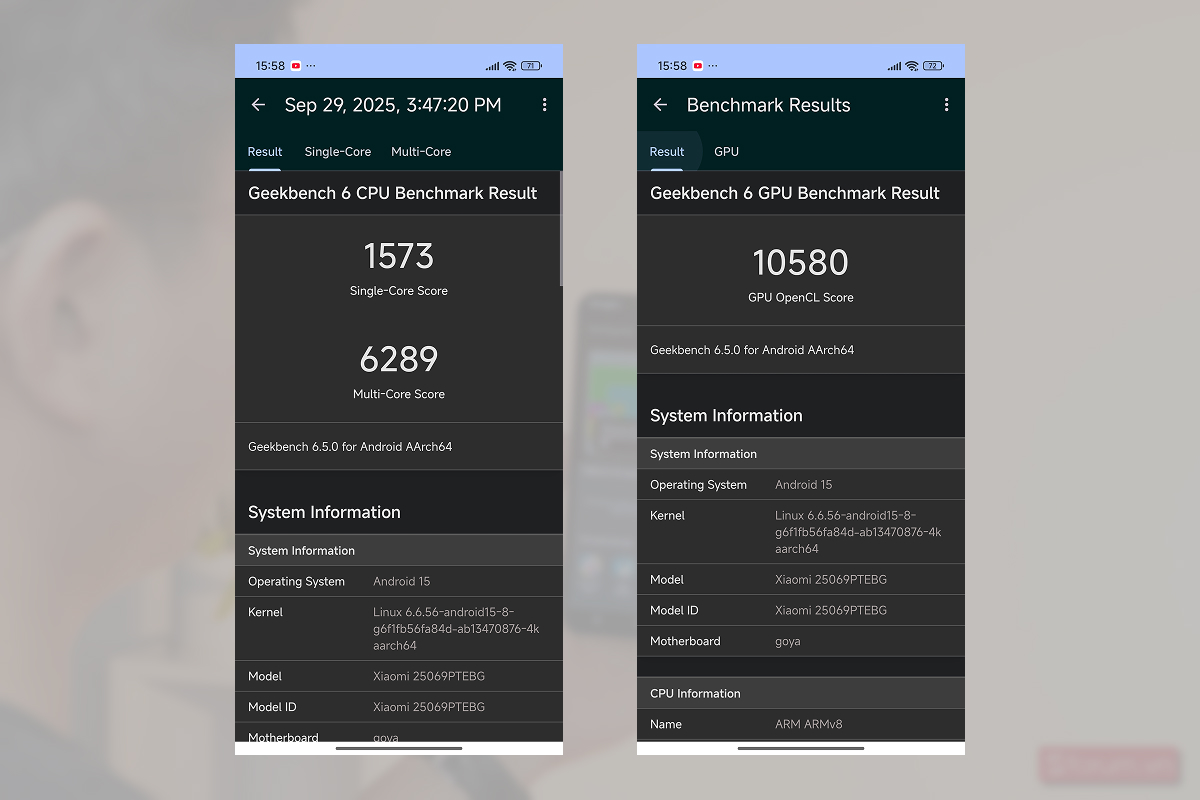Tap battery indicator showing 72 in right phone
The width and height of the screenshot is (1200, 800).
click(934, 66)
